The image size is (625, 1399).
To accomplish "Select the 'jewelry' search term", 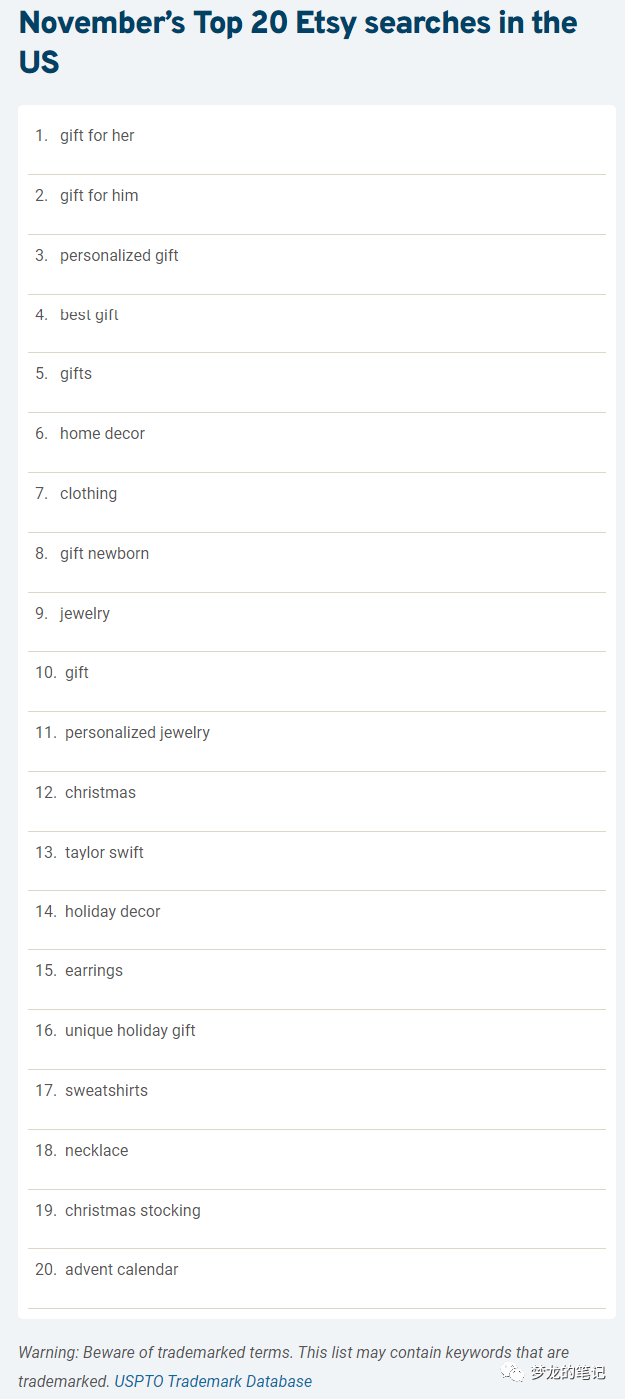I will (x=85, y=613).
